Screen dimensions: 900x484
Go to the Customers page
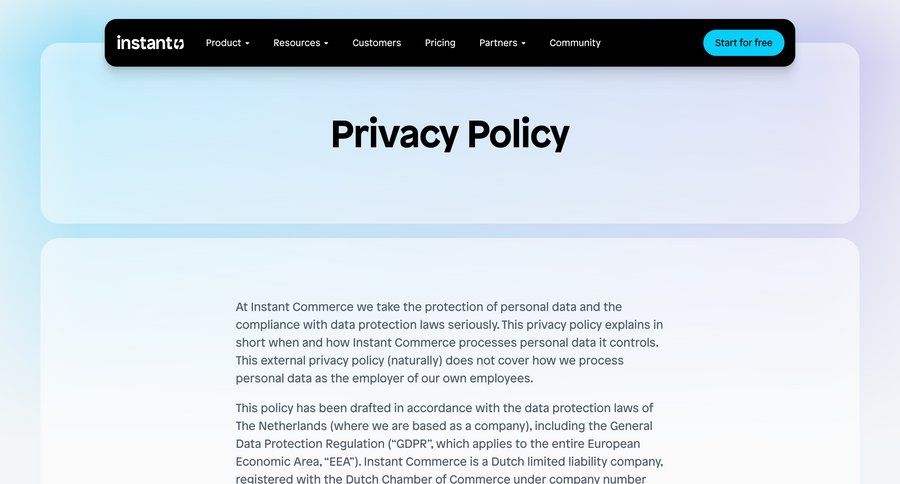[x=376, y=43]
